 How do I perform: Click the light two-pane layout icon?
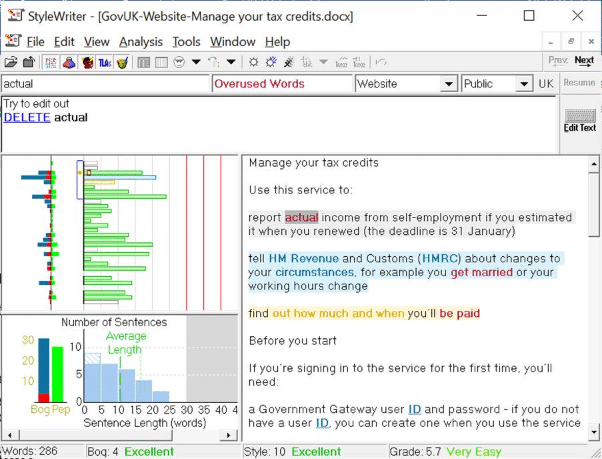[161, 62]
